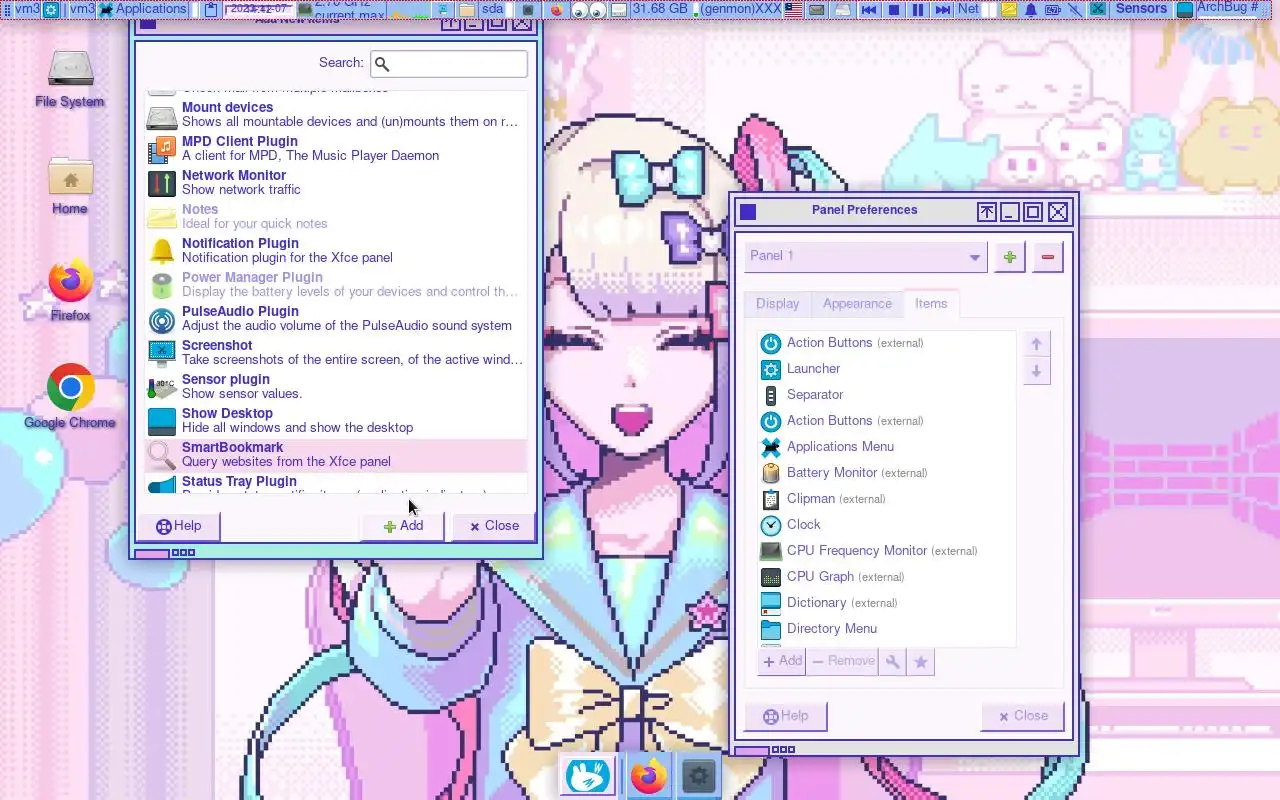Select the Directory Menu item in the items list
The width and height of the screenshot is (1280, 800).
(x=887, y=629)
